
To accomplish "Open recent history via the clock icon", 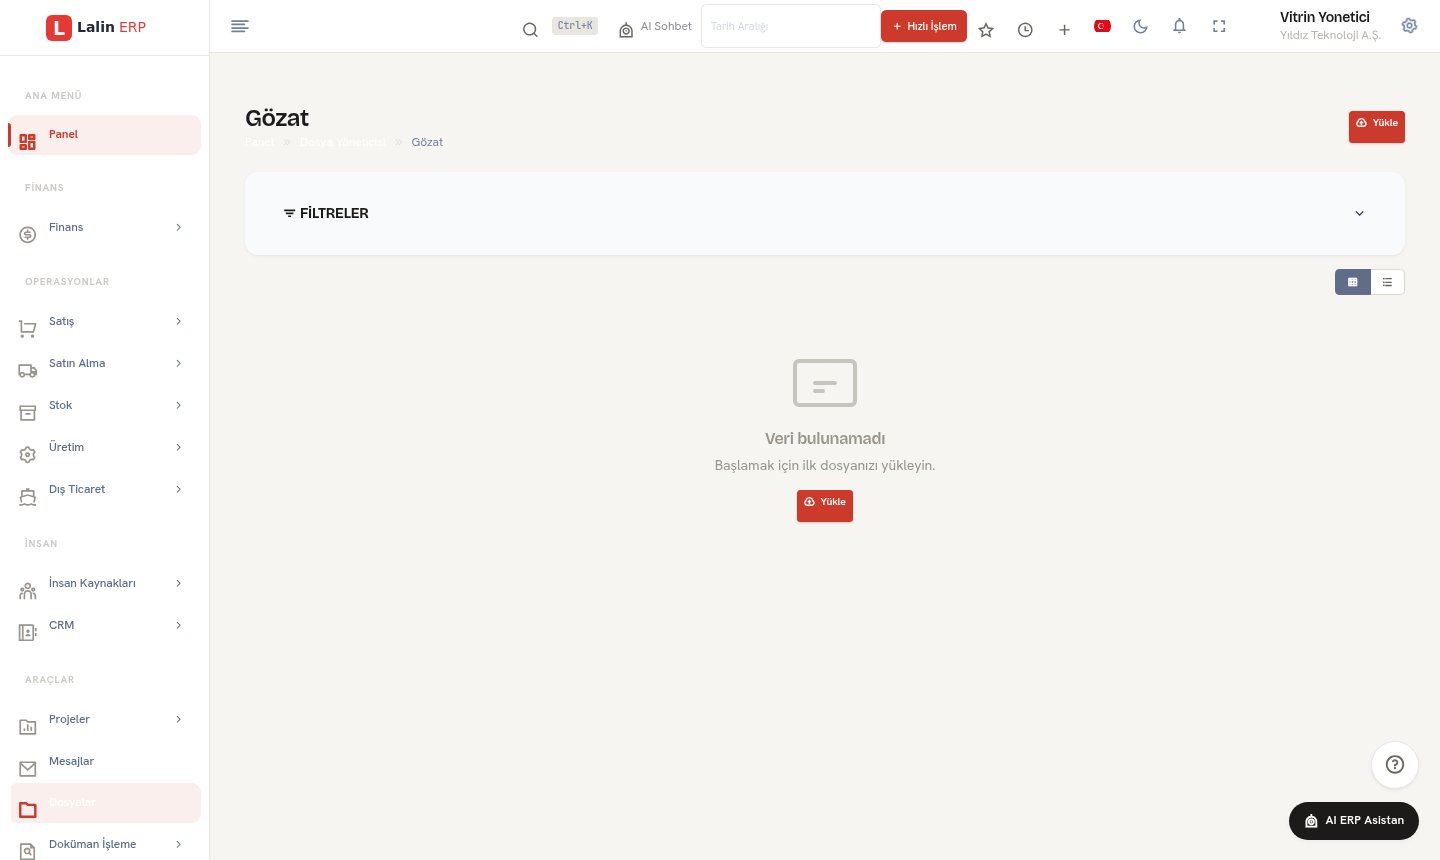I will pyautogui.click(x=1025, y=30).
